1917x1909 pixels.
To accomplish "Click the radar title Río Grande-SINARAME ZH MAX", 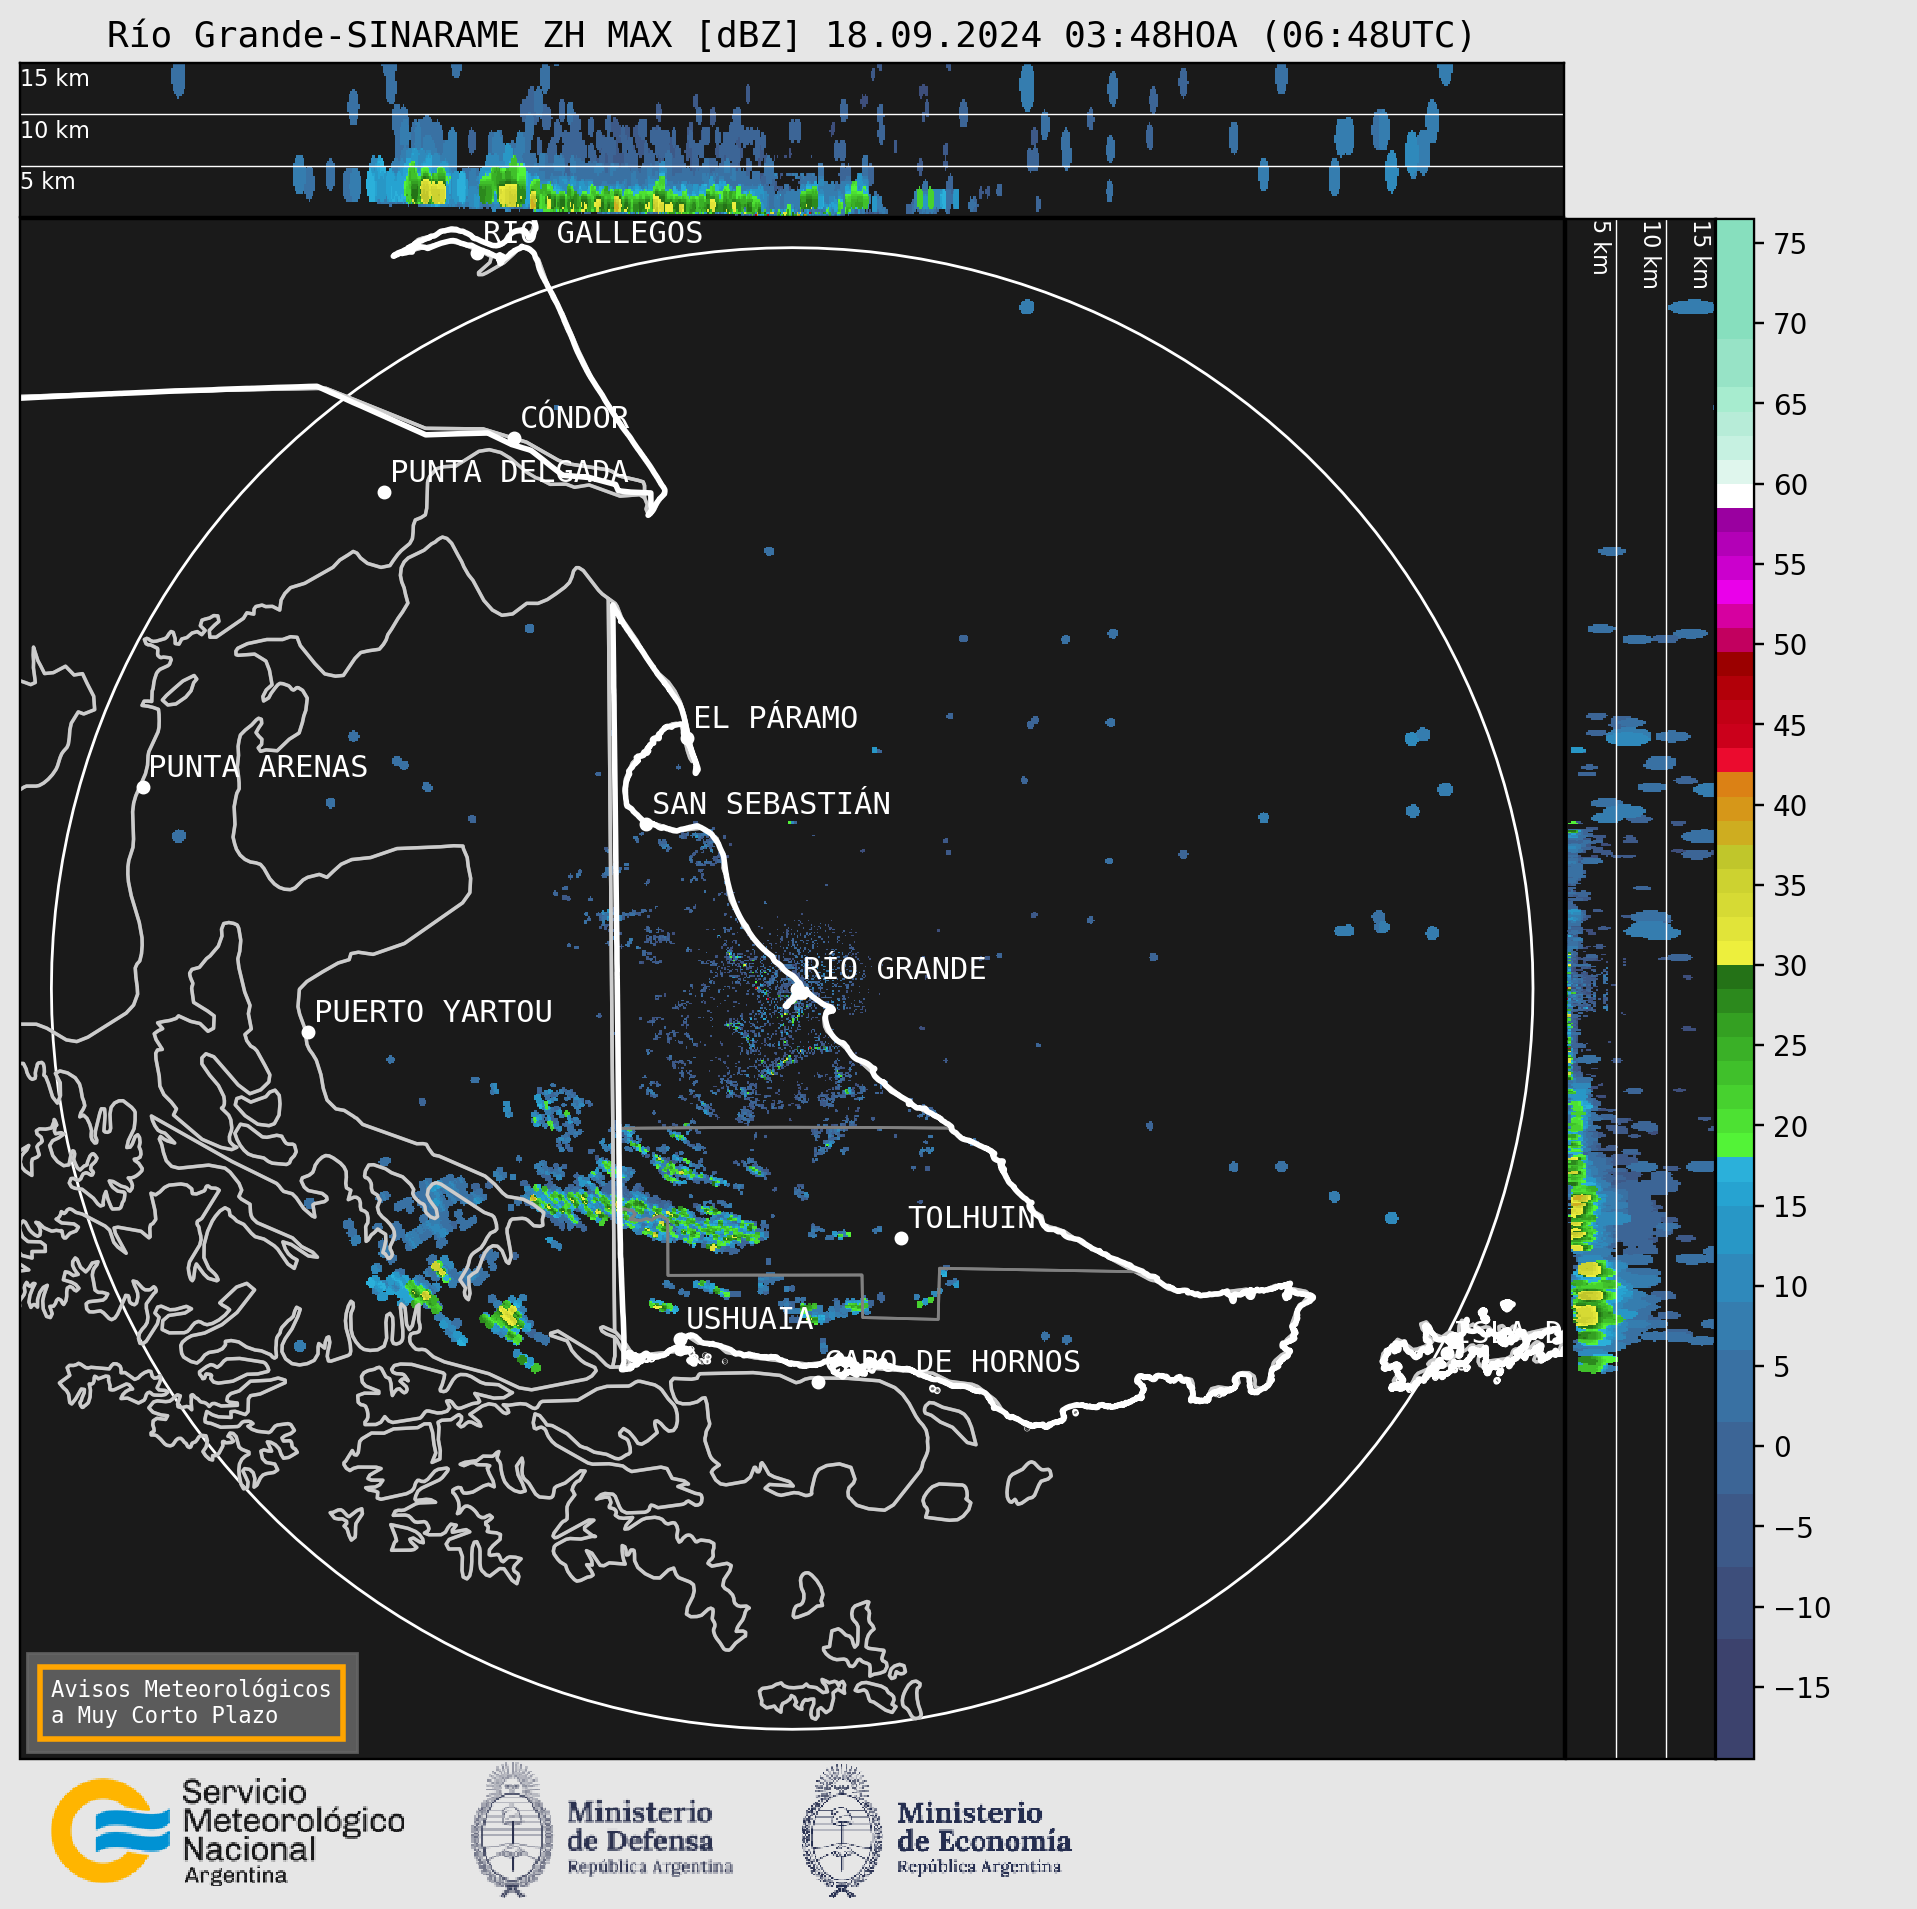I will click(x=454, y=36).
